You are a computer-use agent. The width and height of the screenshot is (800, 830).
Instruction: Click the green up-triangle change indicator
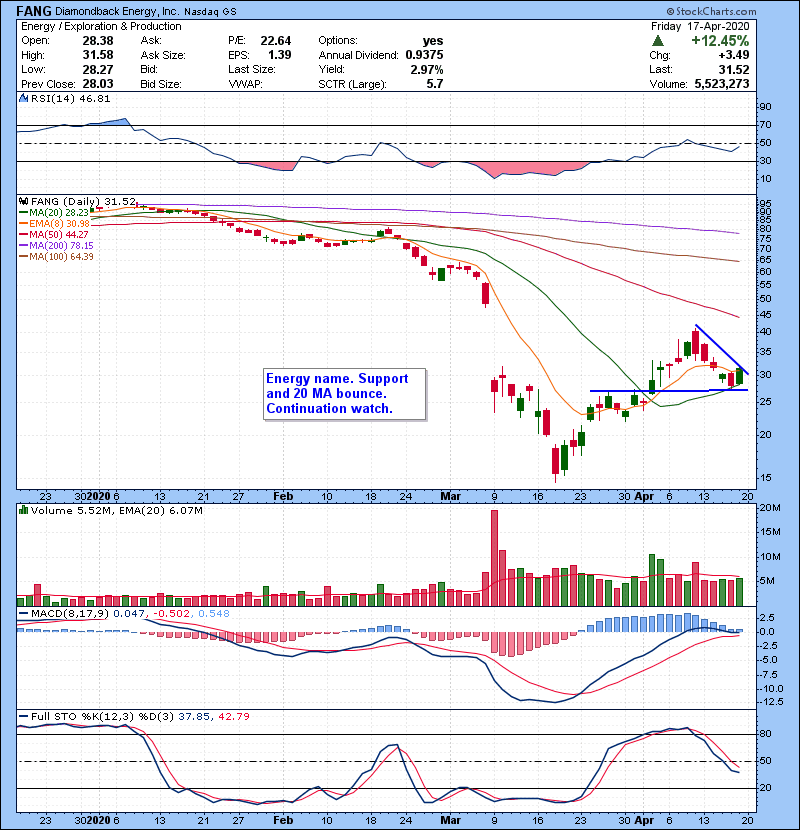[x=658, y=41]
